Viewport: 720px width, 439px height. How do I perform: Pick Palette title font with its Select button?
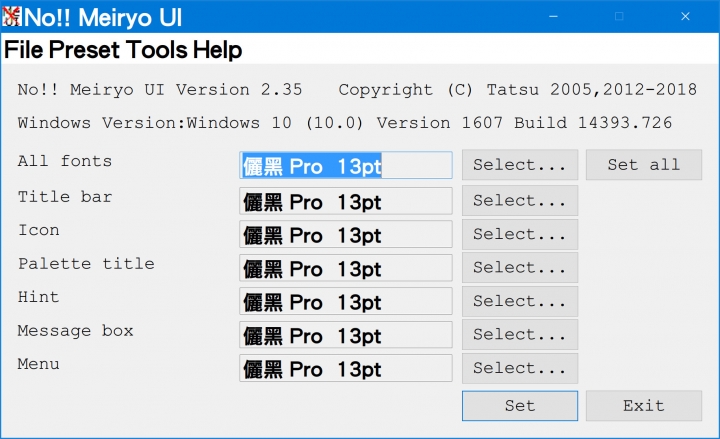click(520, 268)
